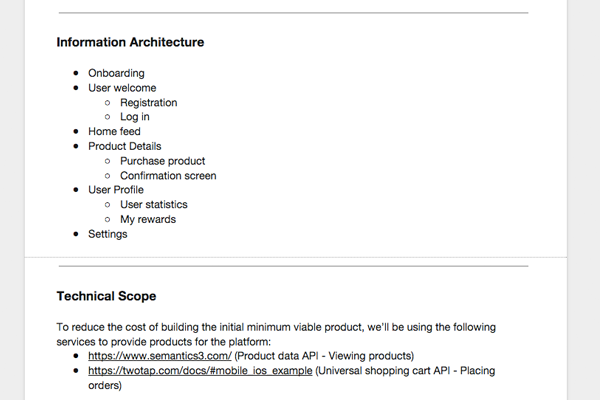
Task: Open the semantics3.com link
Action: 160,356
